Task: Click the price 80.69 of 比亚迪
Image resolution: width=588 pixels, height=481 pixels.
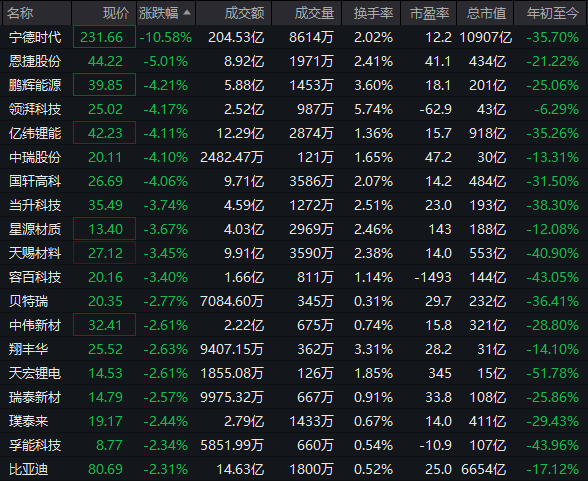Action: coord(105,469)
